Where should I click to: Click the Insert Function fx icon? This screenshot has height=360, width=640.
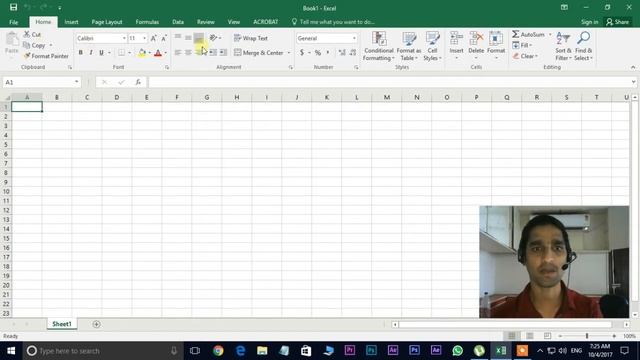[x=138, y=82]
